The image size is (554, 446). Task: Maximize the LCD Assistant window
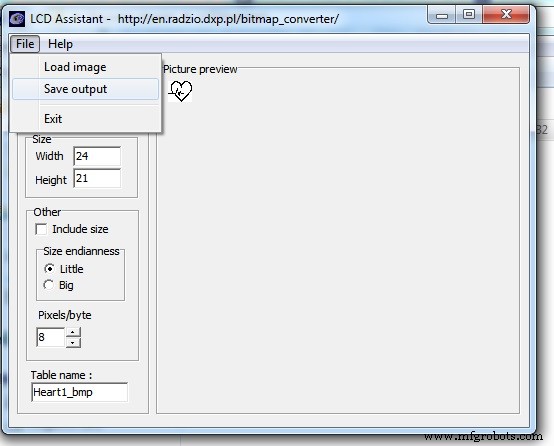(x=469, y=14)
